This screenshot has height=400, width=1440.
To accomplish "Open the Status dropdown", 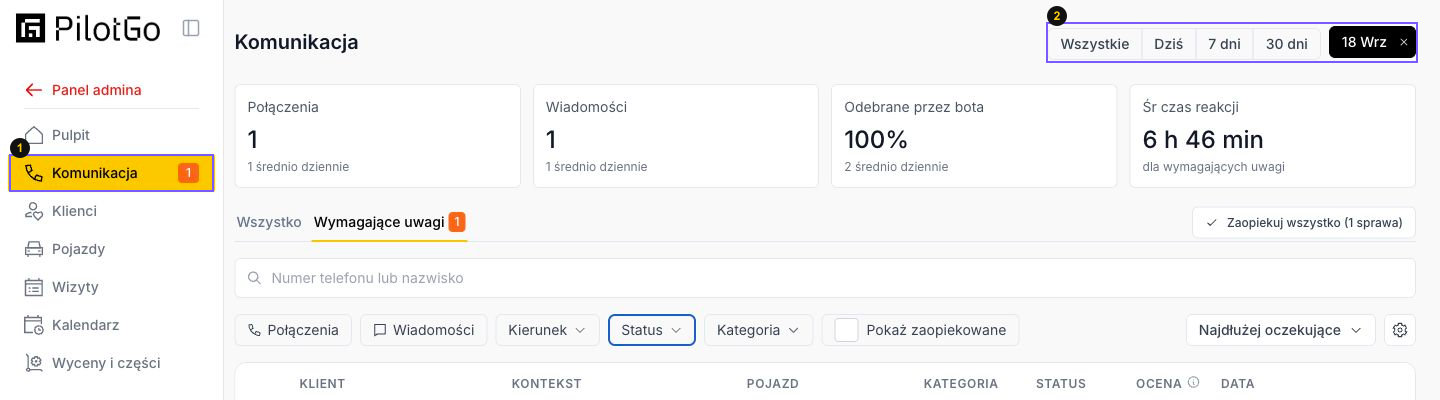I will [652, 330].
